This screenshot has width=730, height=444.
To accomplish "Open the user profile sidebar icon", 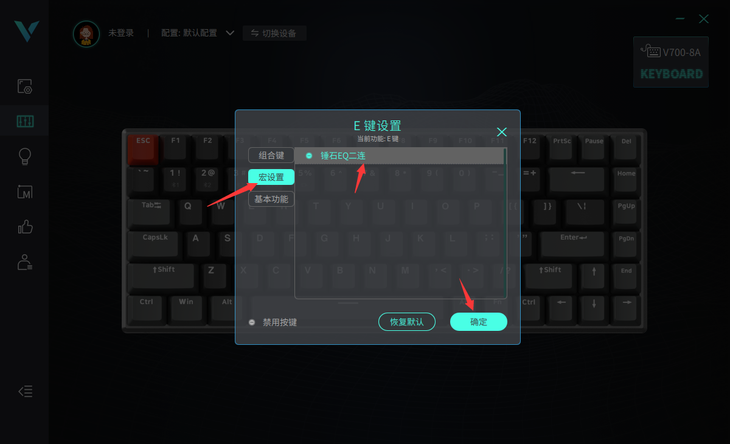I will 25,262.
